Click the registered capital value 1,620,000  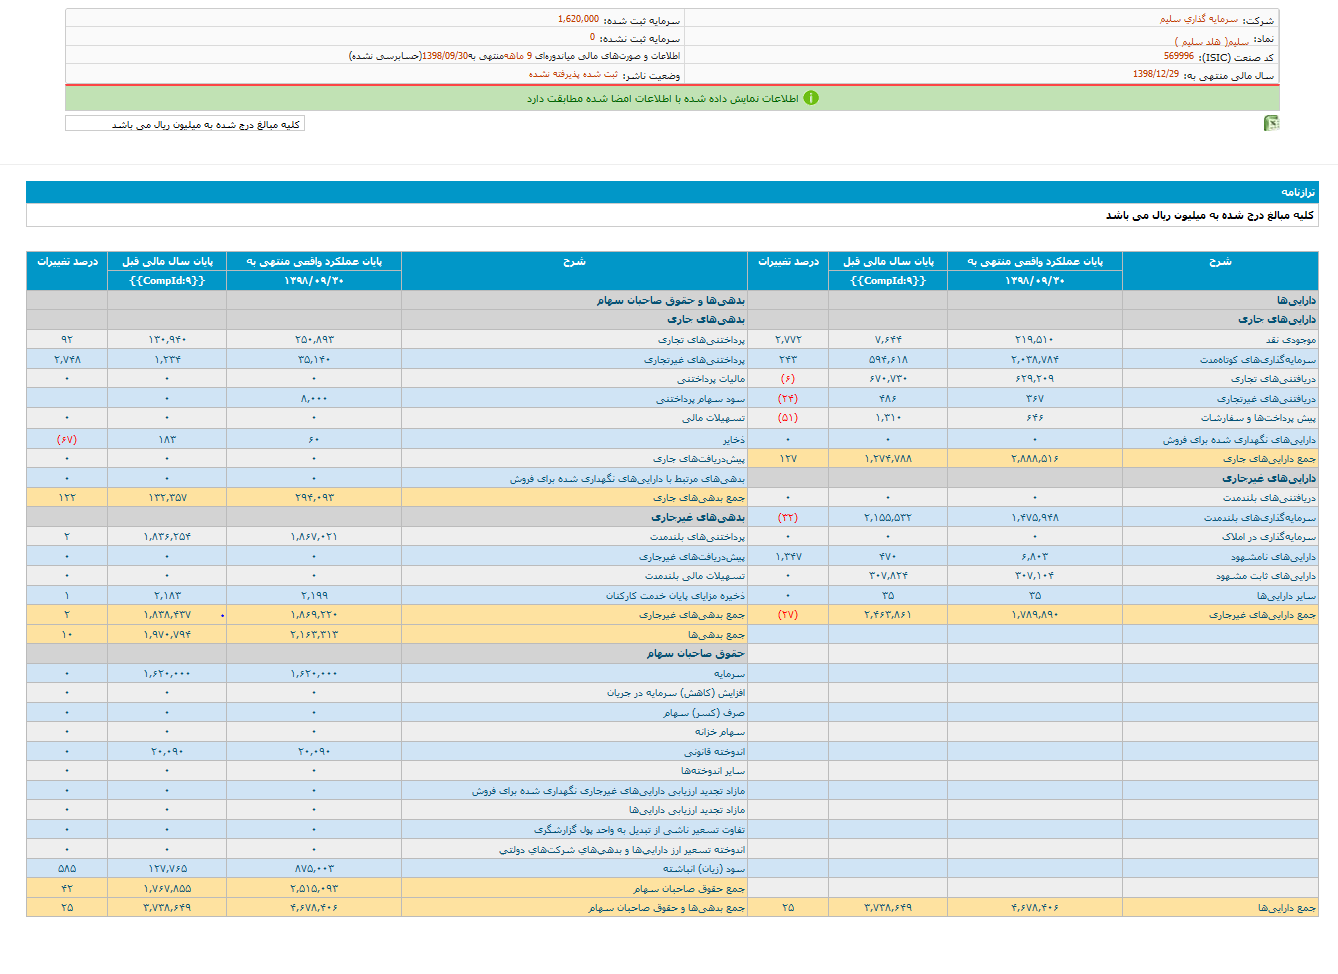578,19
